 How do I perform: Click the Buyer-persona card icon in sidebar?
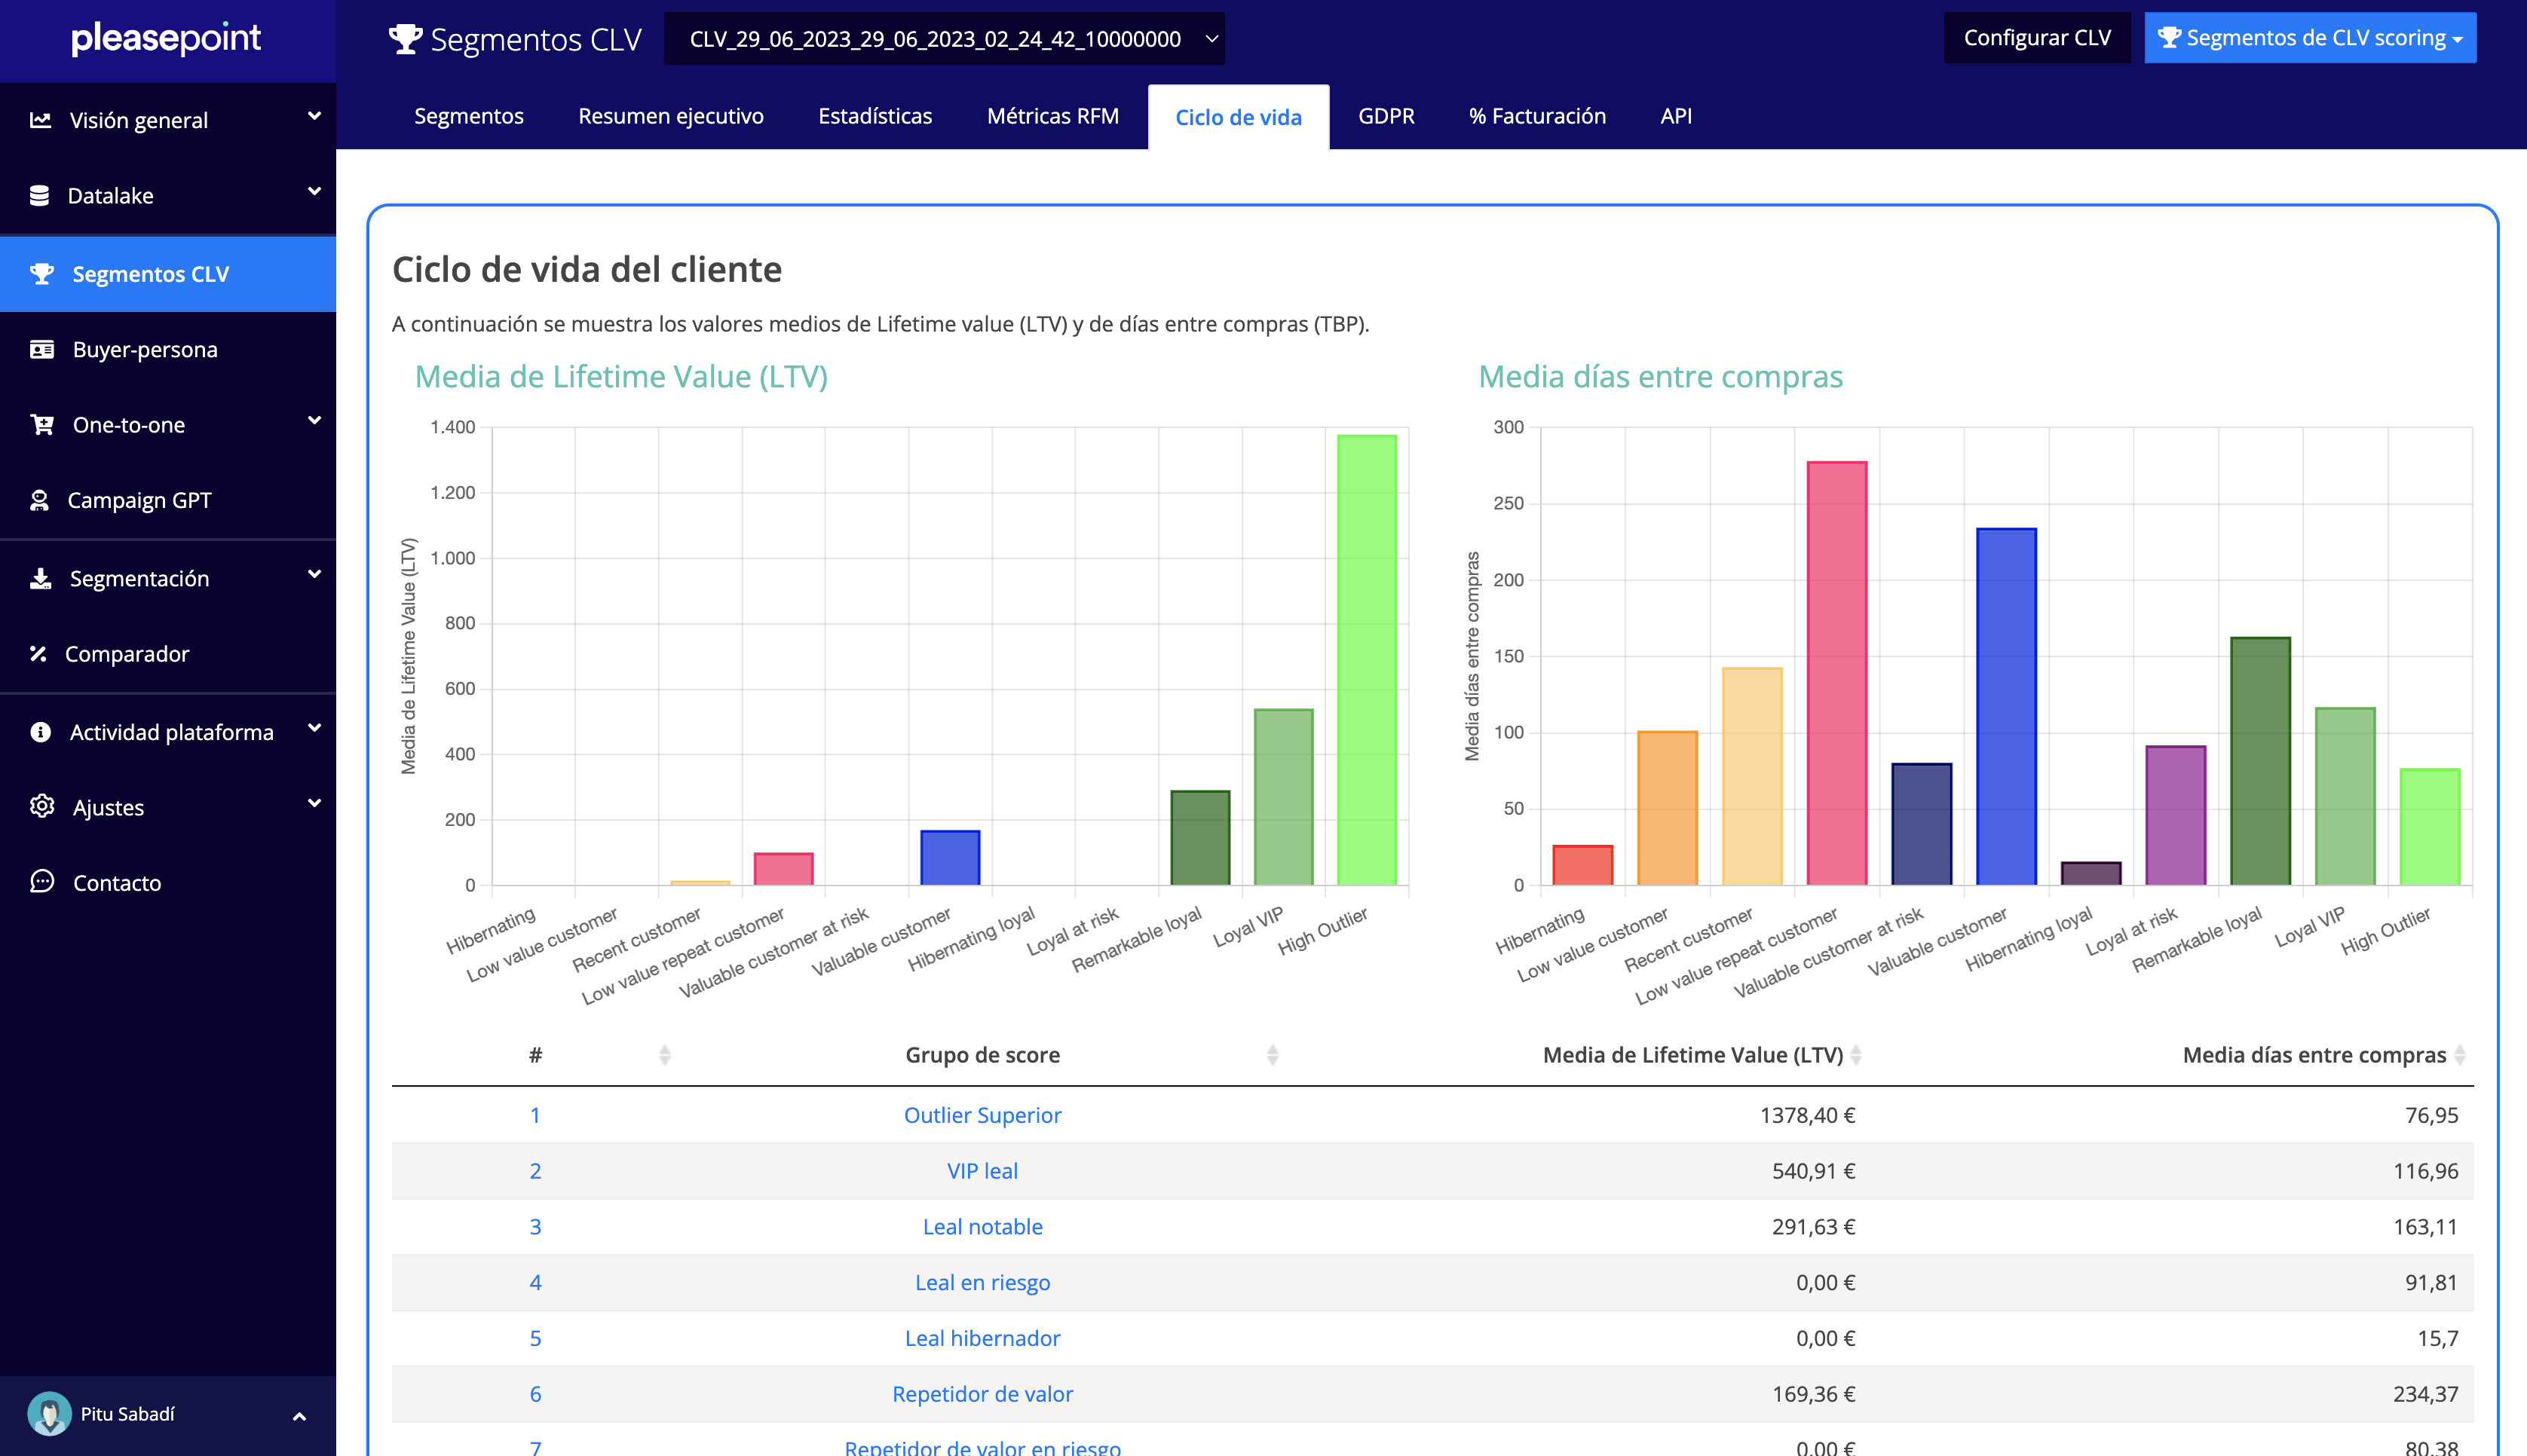41,349
